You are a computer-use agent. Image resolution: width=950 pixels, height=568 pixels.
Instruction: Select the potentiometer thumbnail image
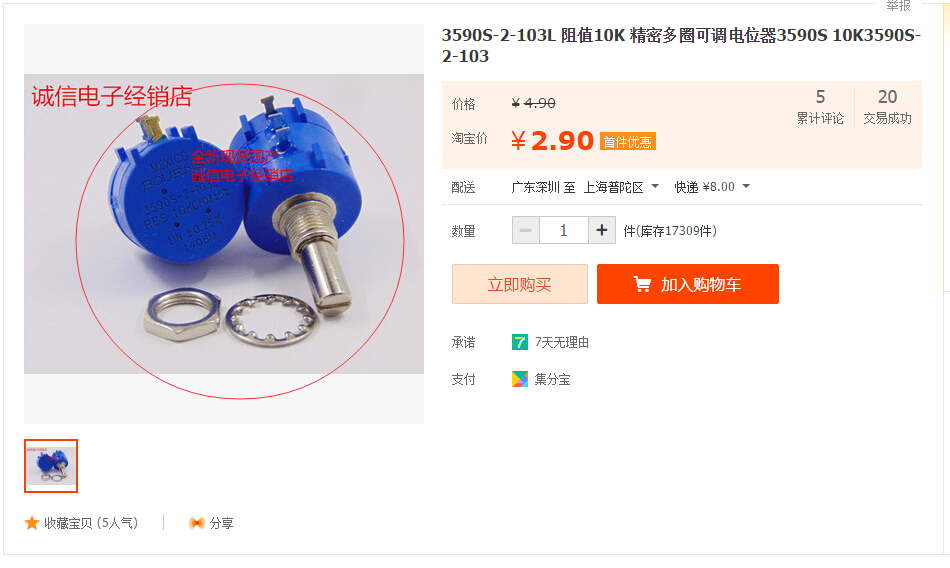(51, 466)
